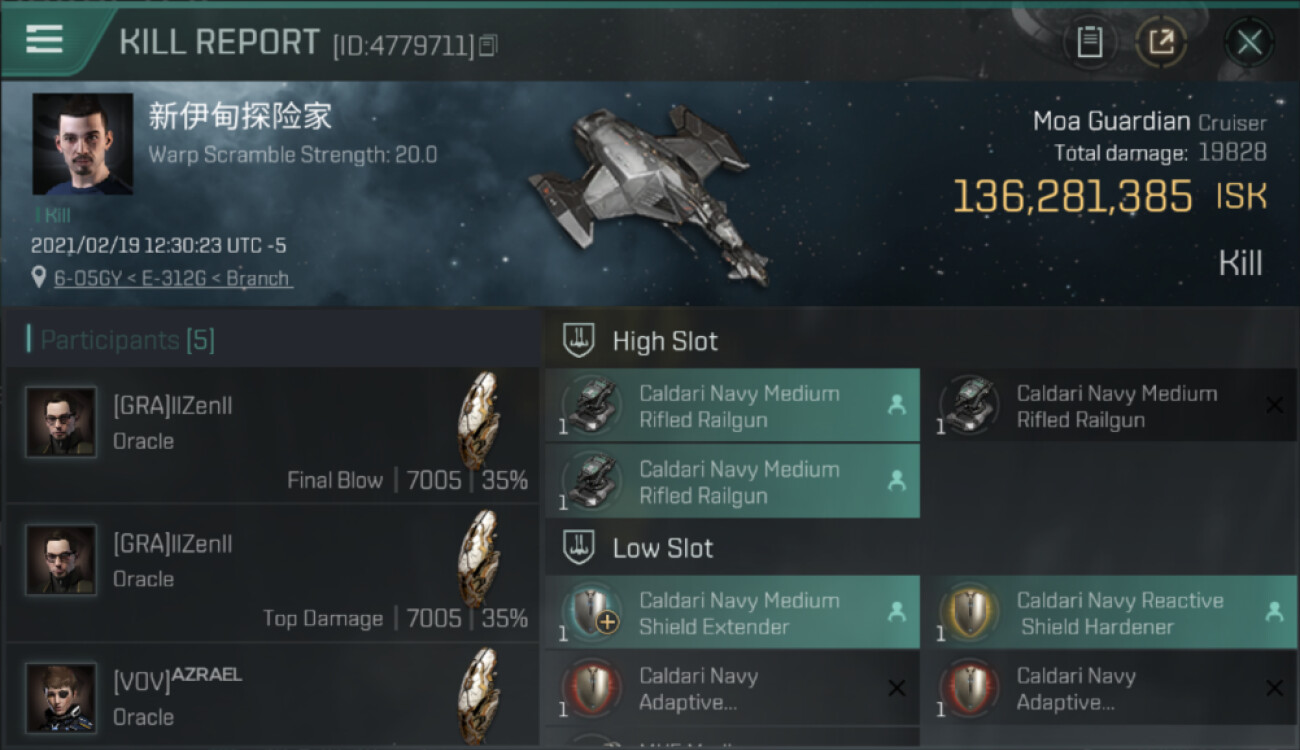Viewport: 1300px width, 750px height.
Task: Click the Low Slot section icon
Action: pyautogui.click(x=579, y=548)
